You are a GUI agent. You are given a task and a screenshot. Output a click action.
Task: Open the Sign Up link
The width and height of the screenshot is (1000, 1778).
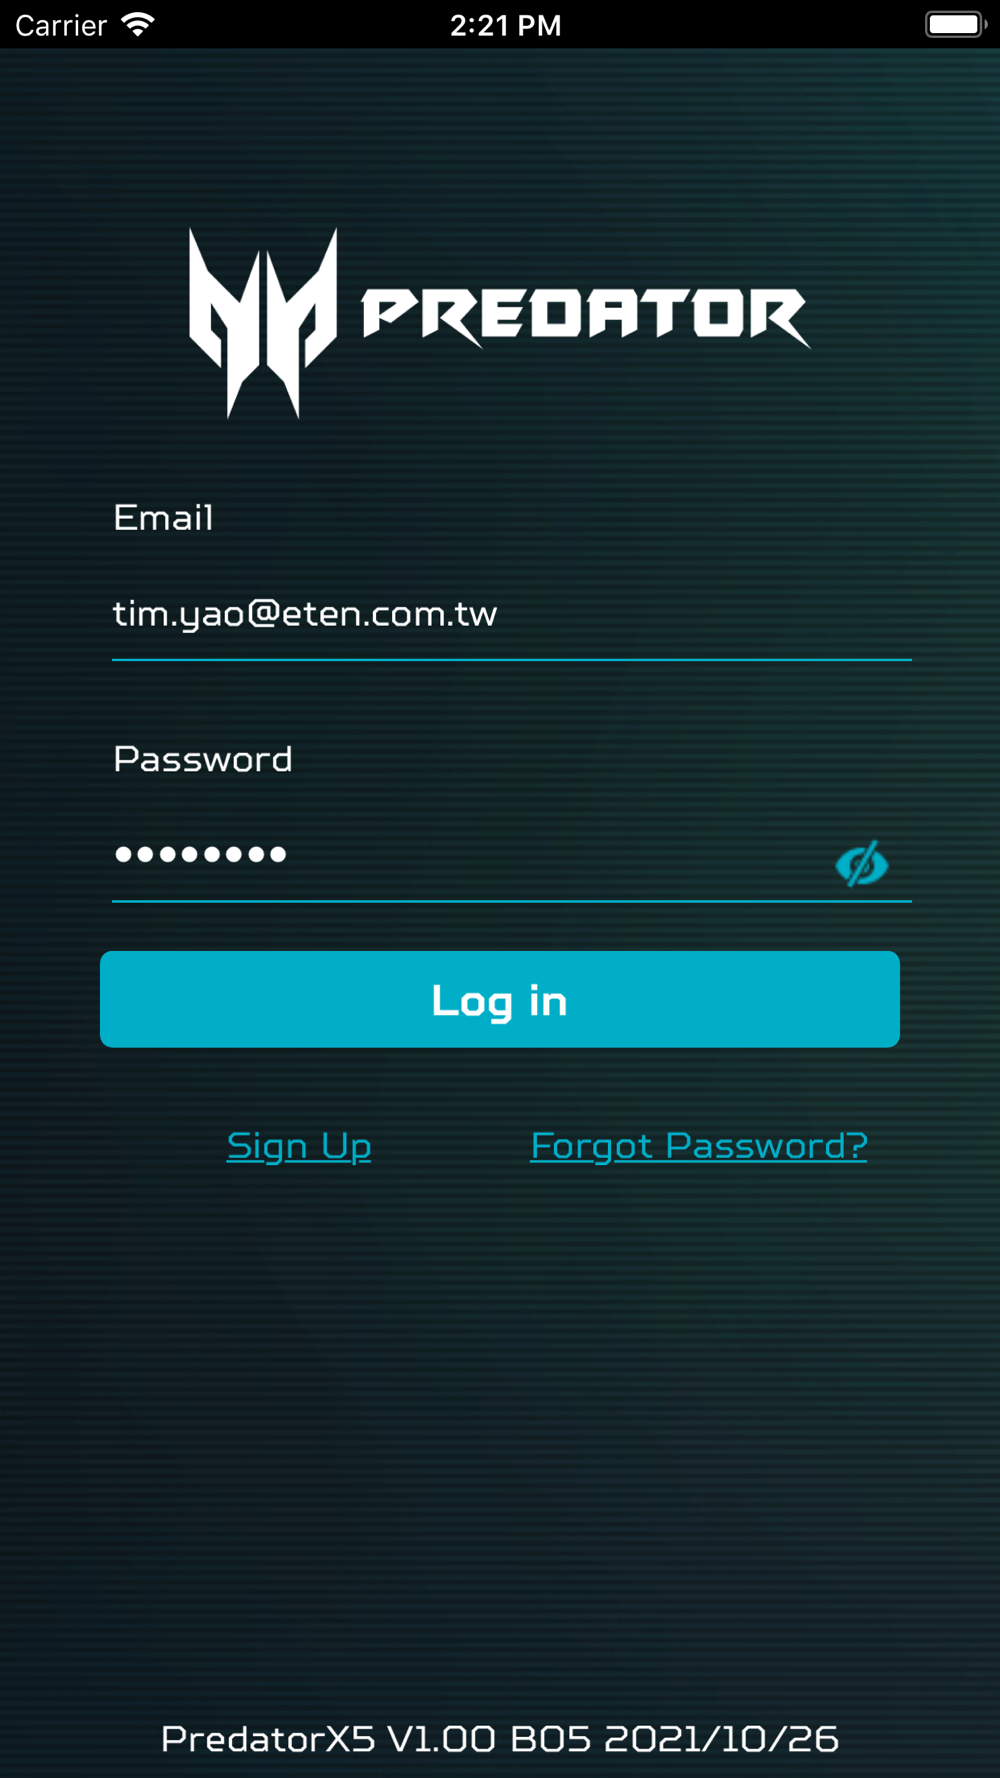pyautogui.click(x=299, y=1146)
